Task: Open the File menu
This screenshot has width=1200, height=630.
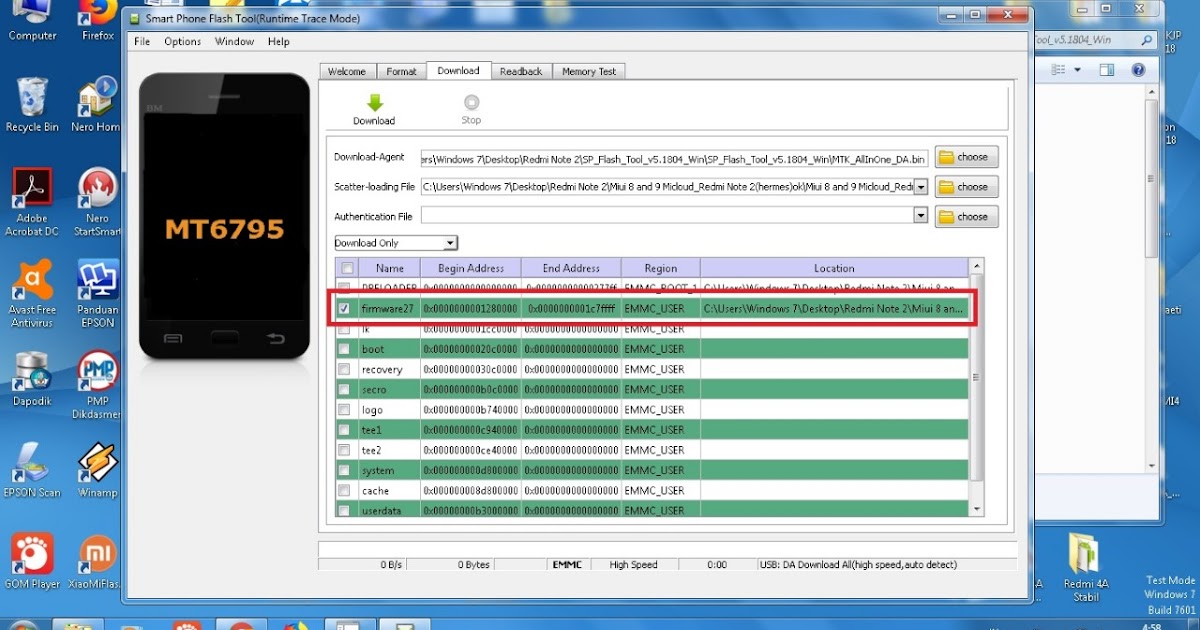Action: 142,42
